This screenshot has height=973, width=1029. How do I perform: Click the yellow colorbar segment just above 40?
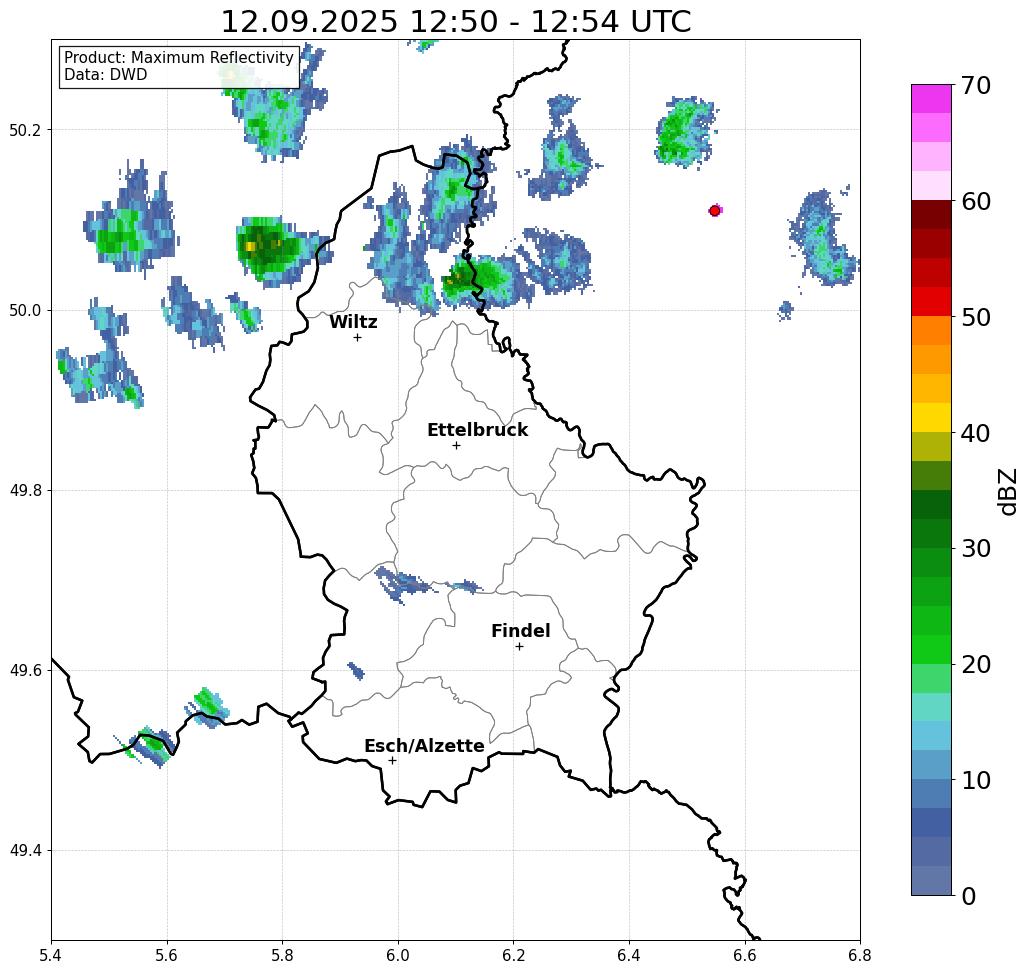[x=931, y=417]
